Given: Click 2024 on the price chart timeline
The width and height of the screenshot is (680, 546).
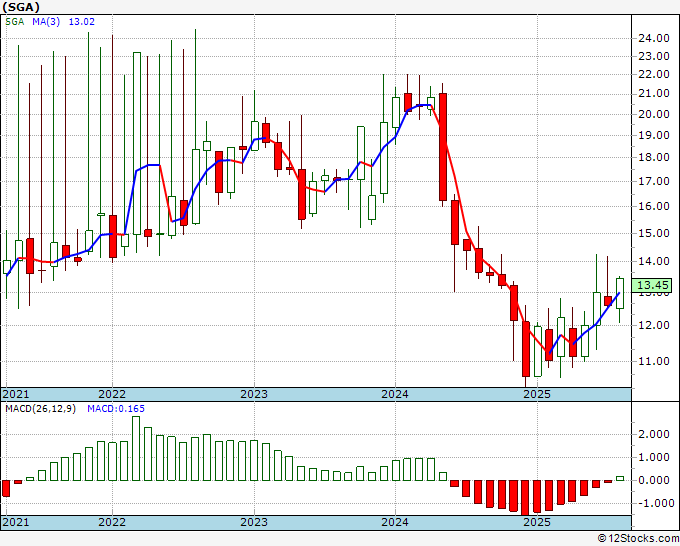Looking at the screenshot, I should click(395, 394).
